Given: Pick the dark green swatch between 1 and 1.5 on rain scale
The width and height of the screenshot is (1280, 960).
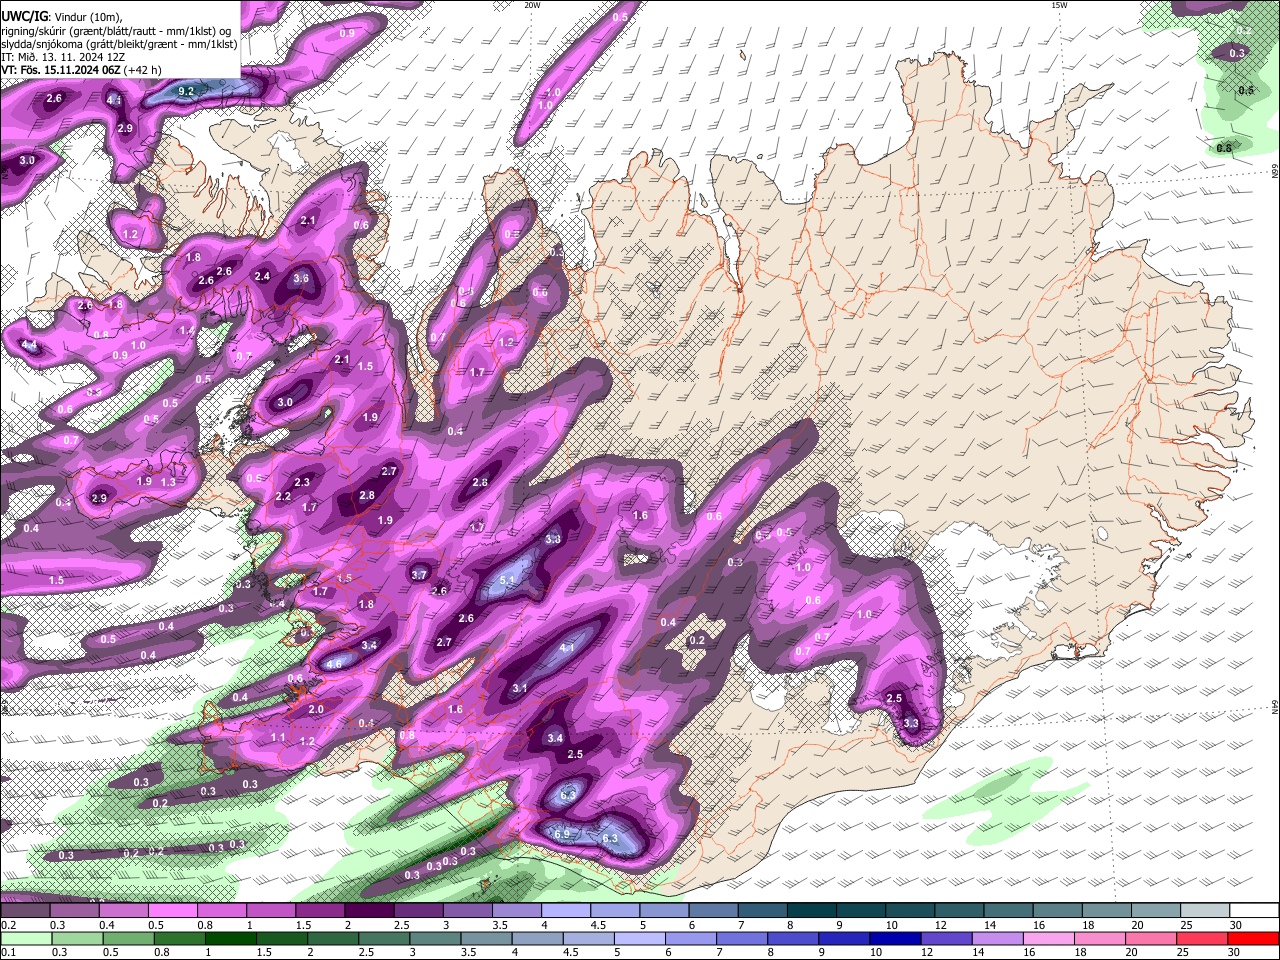Looking at the screenshot, I should tap(232, 938).
